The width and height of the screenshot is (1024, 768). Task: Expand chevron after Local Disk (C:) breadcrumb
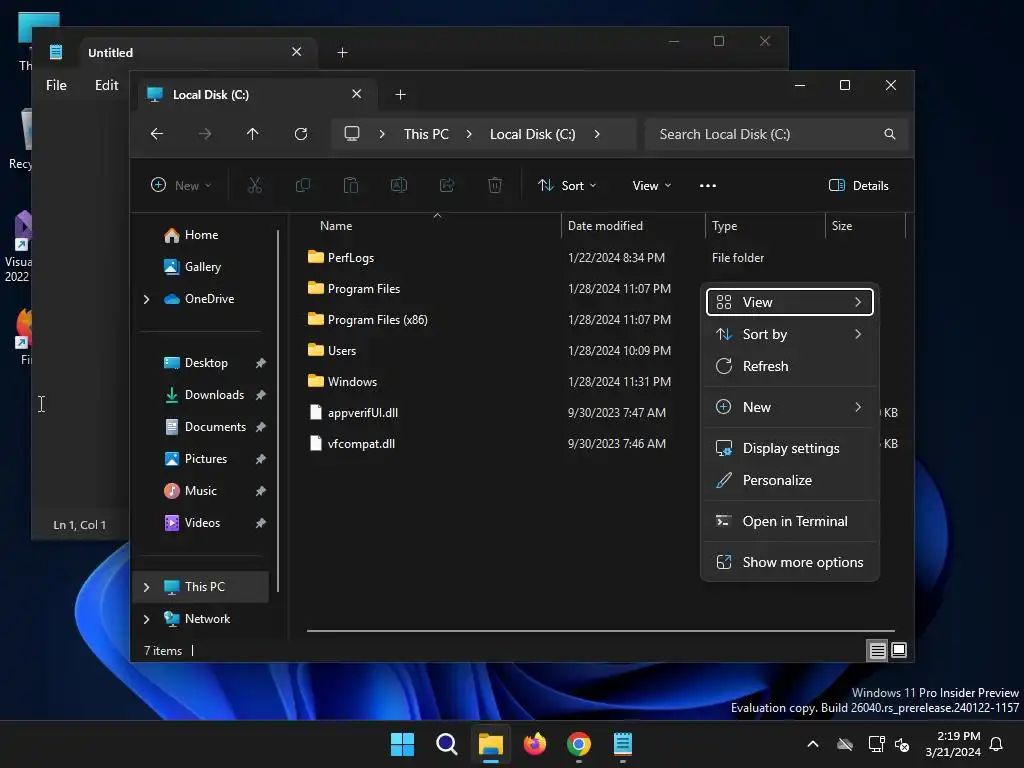(597, 134)
